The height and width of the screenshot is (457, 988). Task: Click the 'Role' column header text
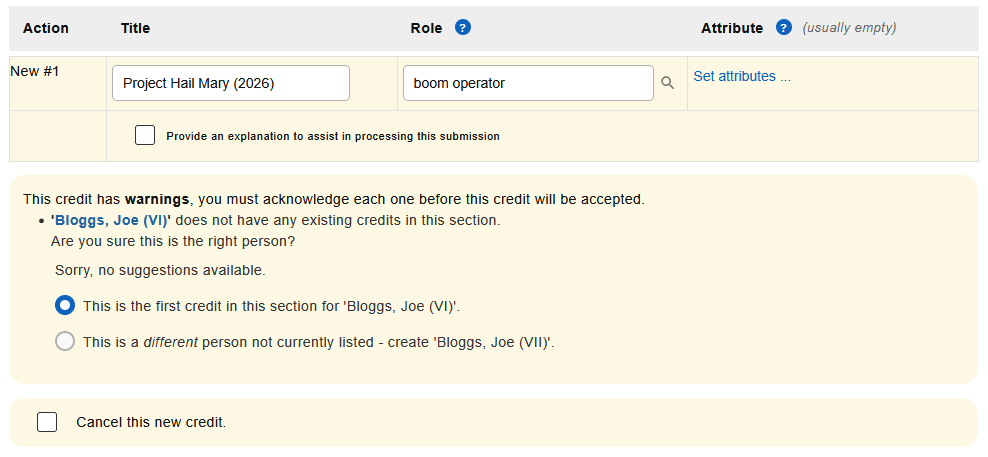426,28
